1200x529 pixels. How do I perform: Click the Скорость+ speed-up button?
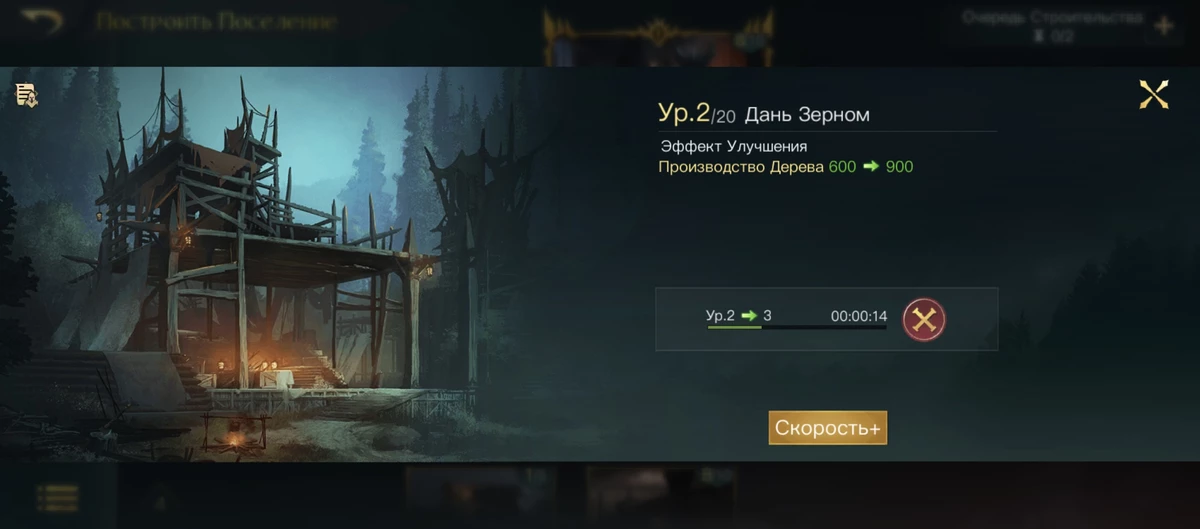[828, 428]
